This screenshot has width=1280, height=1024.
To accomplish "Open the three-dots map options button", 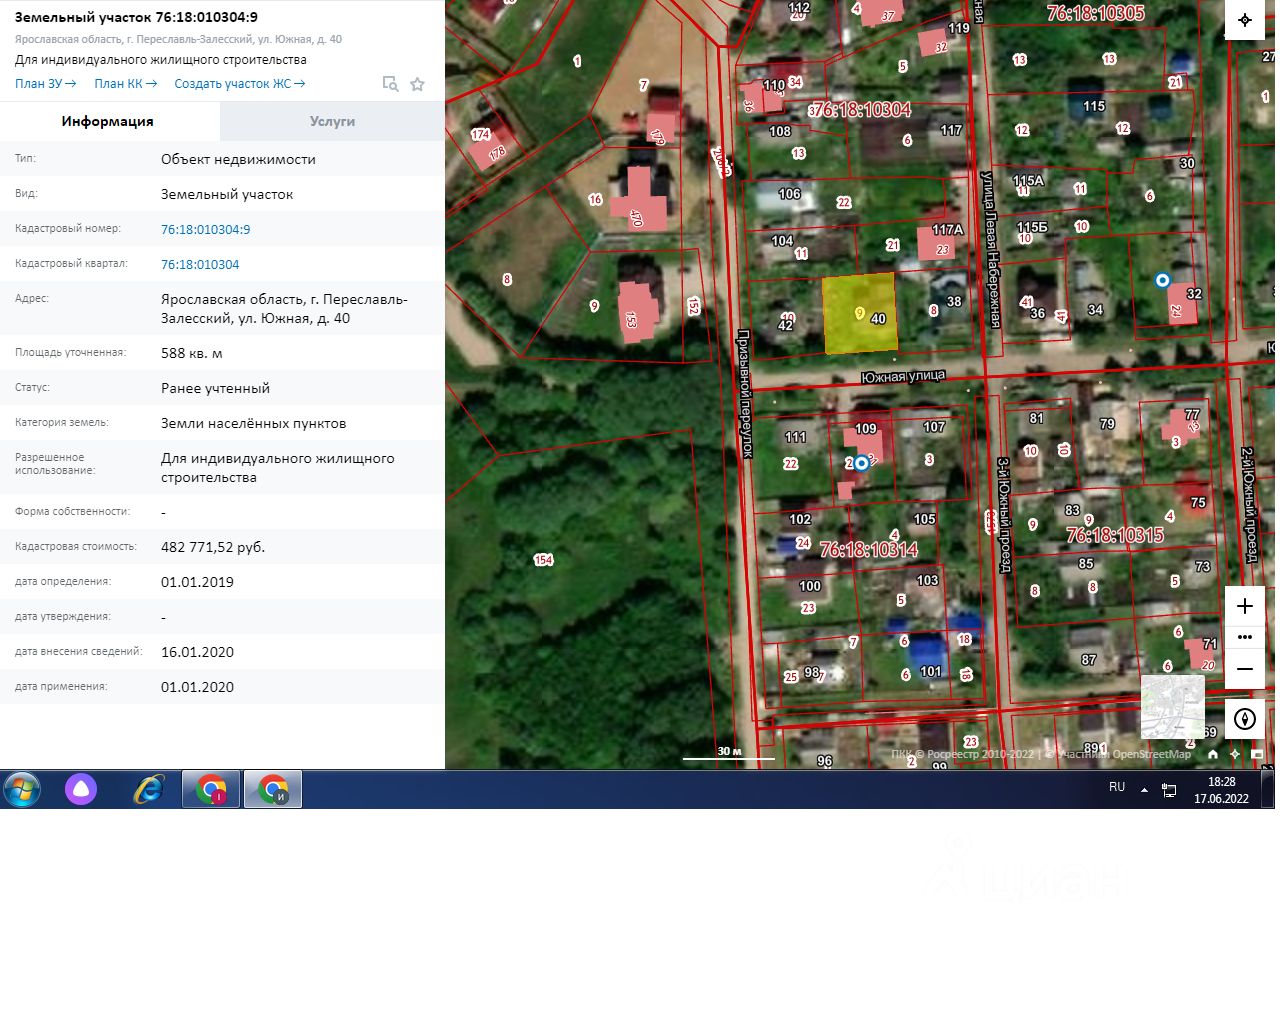I will (1244, 637).
